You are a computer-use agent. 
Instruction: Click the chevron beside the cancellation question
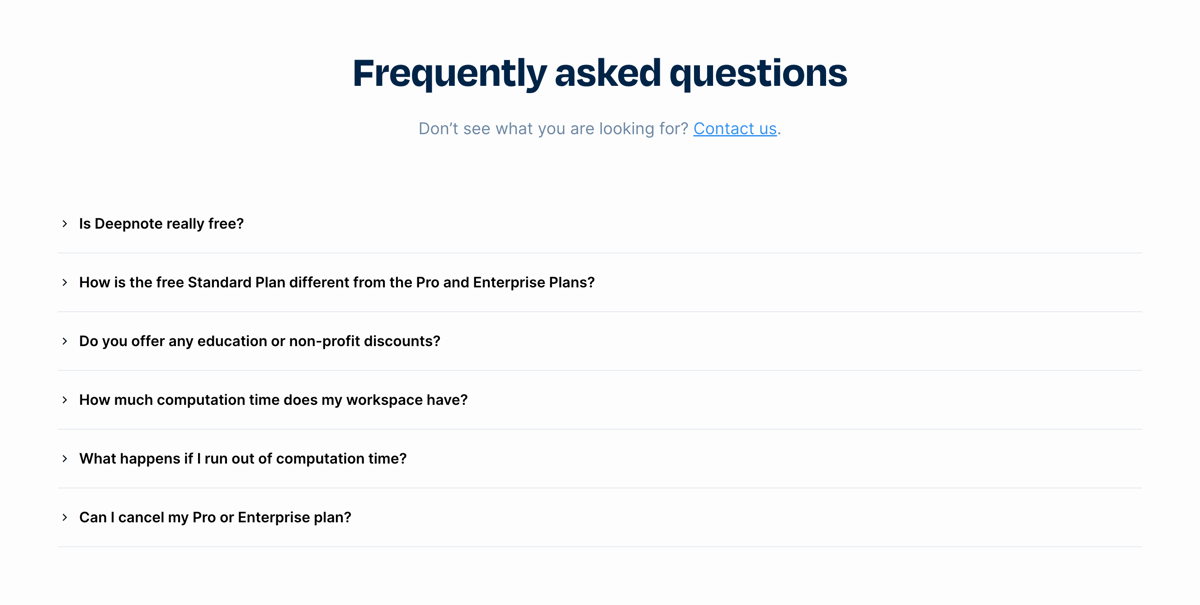[64, 517]
